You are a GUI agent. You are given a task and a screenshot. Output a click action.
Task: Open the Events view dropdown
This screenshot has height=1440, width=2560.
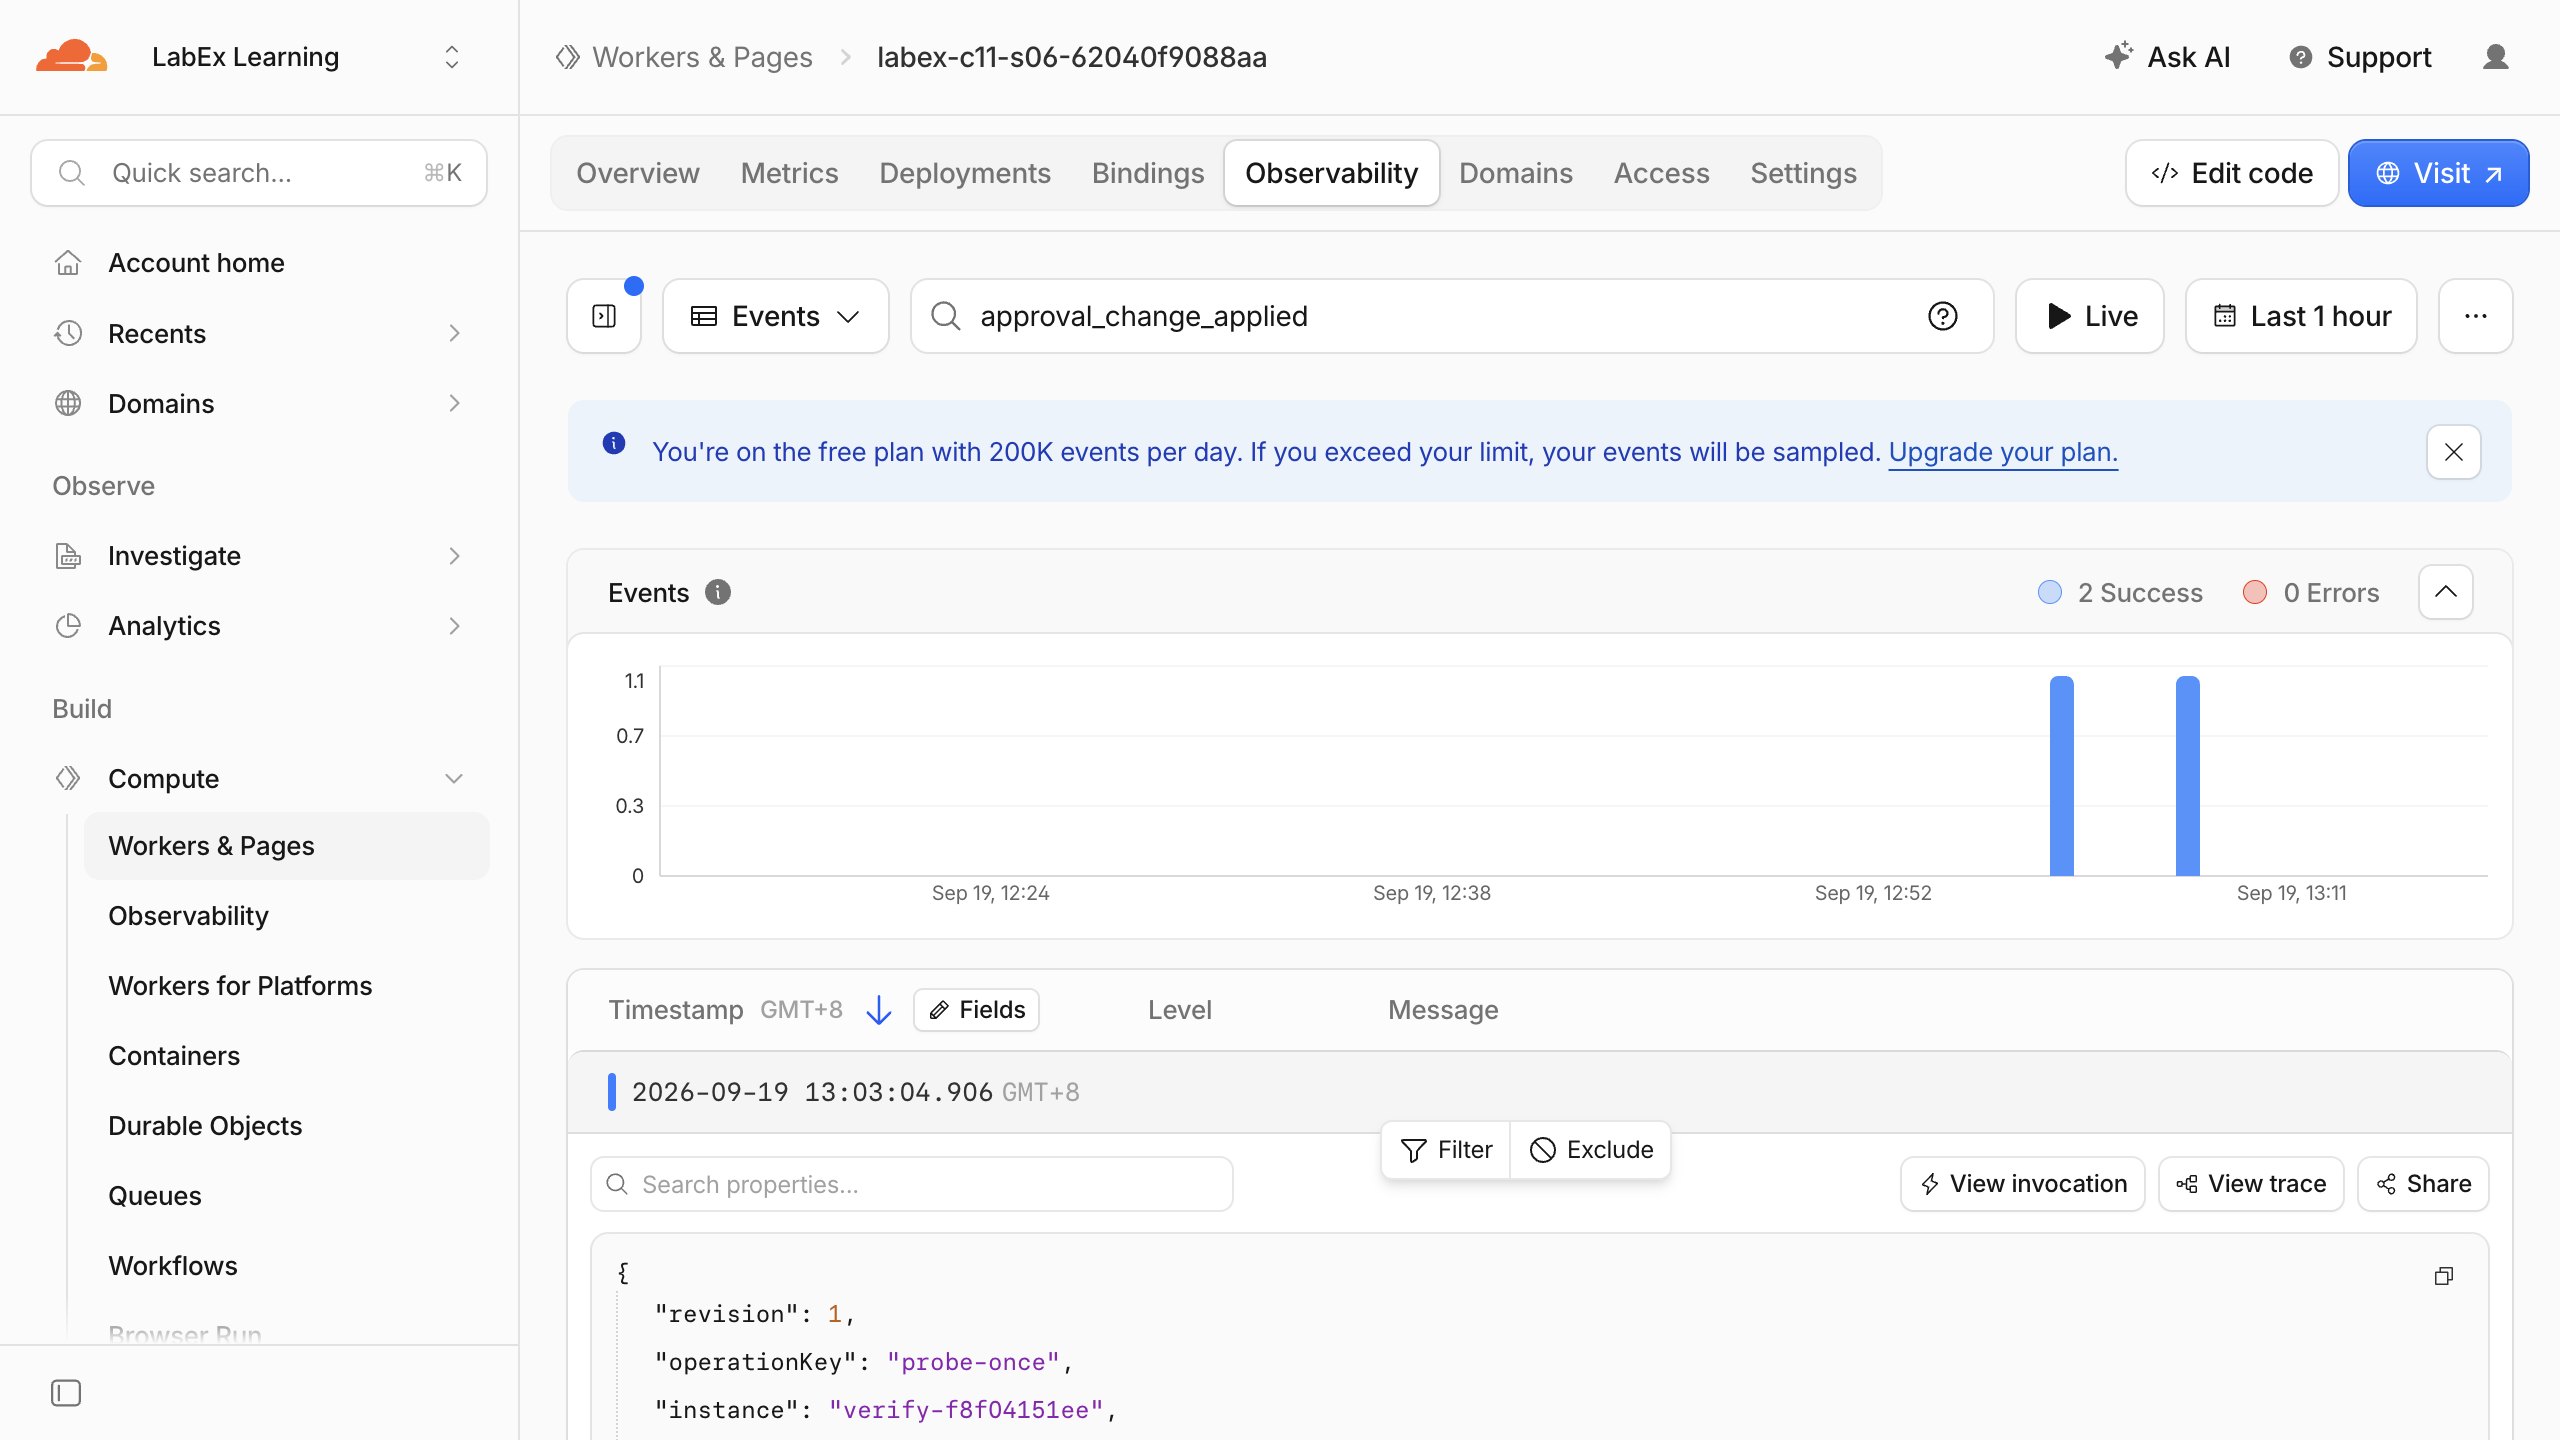[776, 316]
